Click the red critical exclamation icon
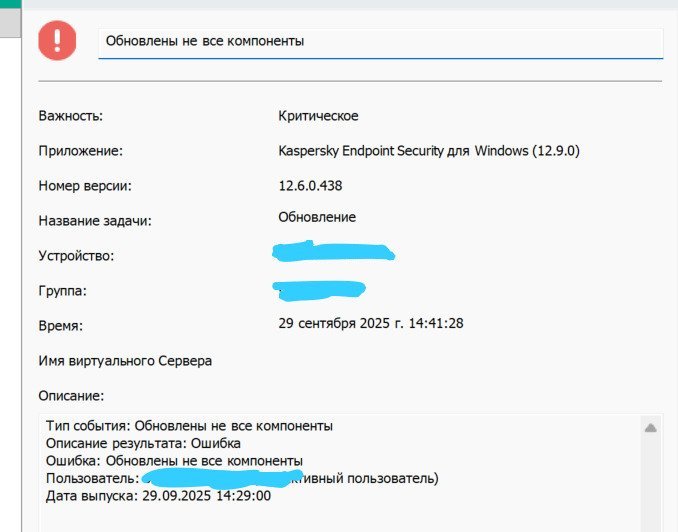The width and height of the screenshot is (678, 532). click(57, 40)
